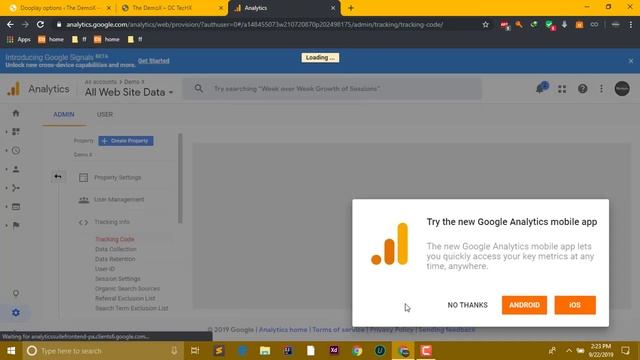Go to the Analytics Home sidebar icon
Image resolution: width=640 pixels, height=360 pixels.
click(16, 113)
